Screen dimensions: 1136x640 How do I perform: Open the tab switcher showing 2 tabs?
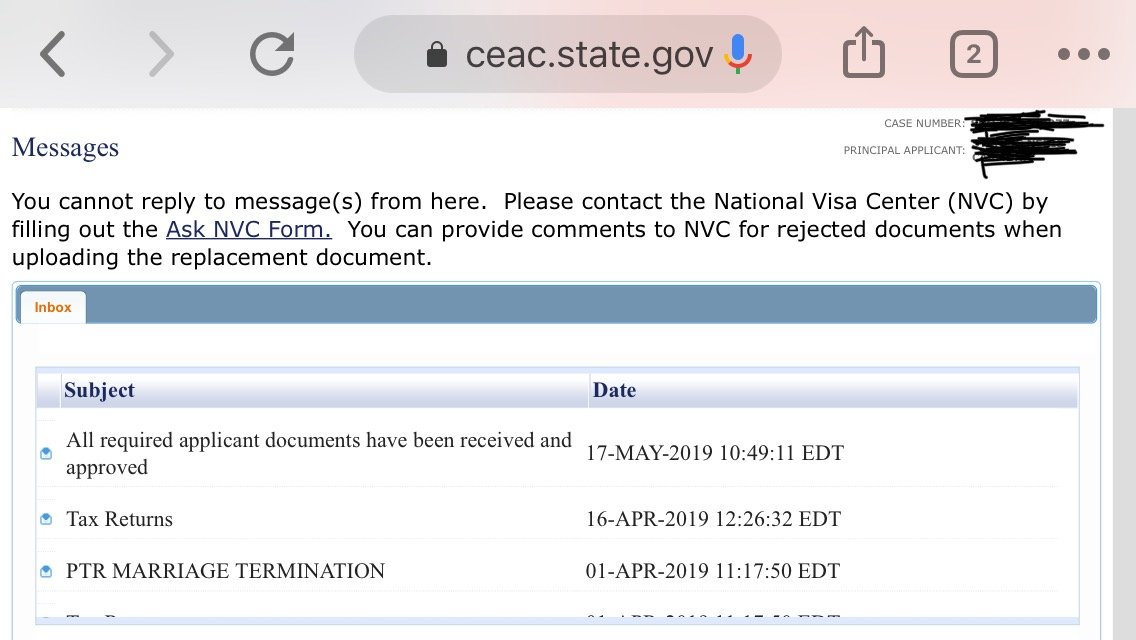pos(974,54)
